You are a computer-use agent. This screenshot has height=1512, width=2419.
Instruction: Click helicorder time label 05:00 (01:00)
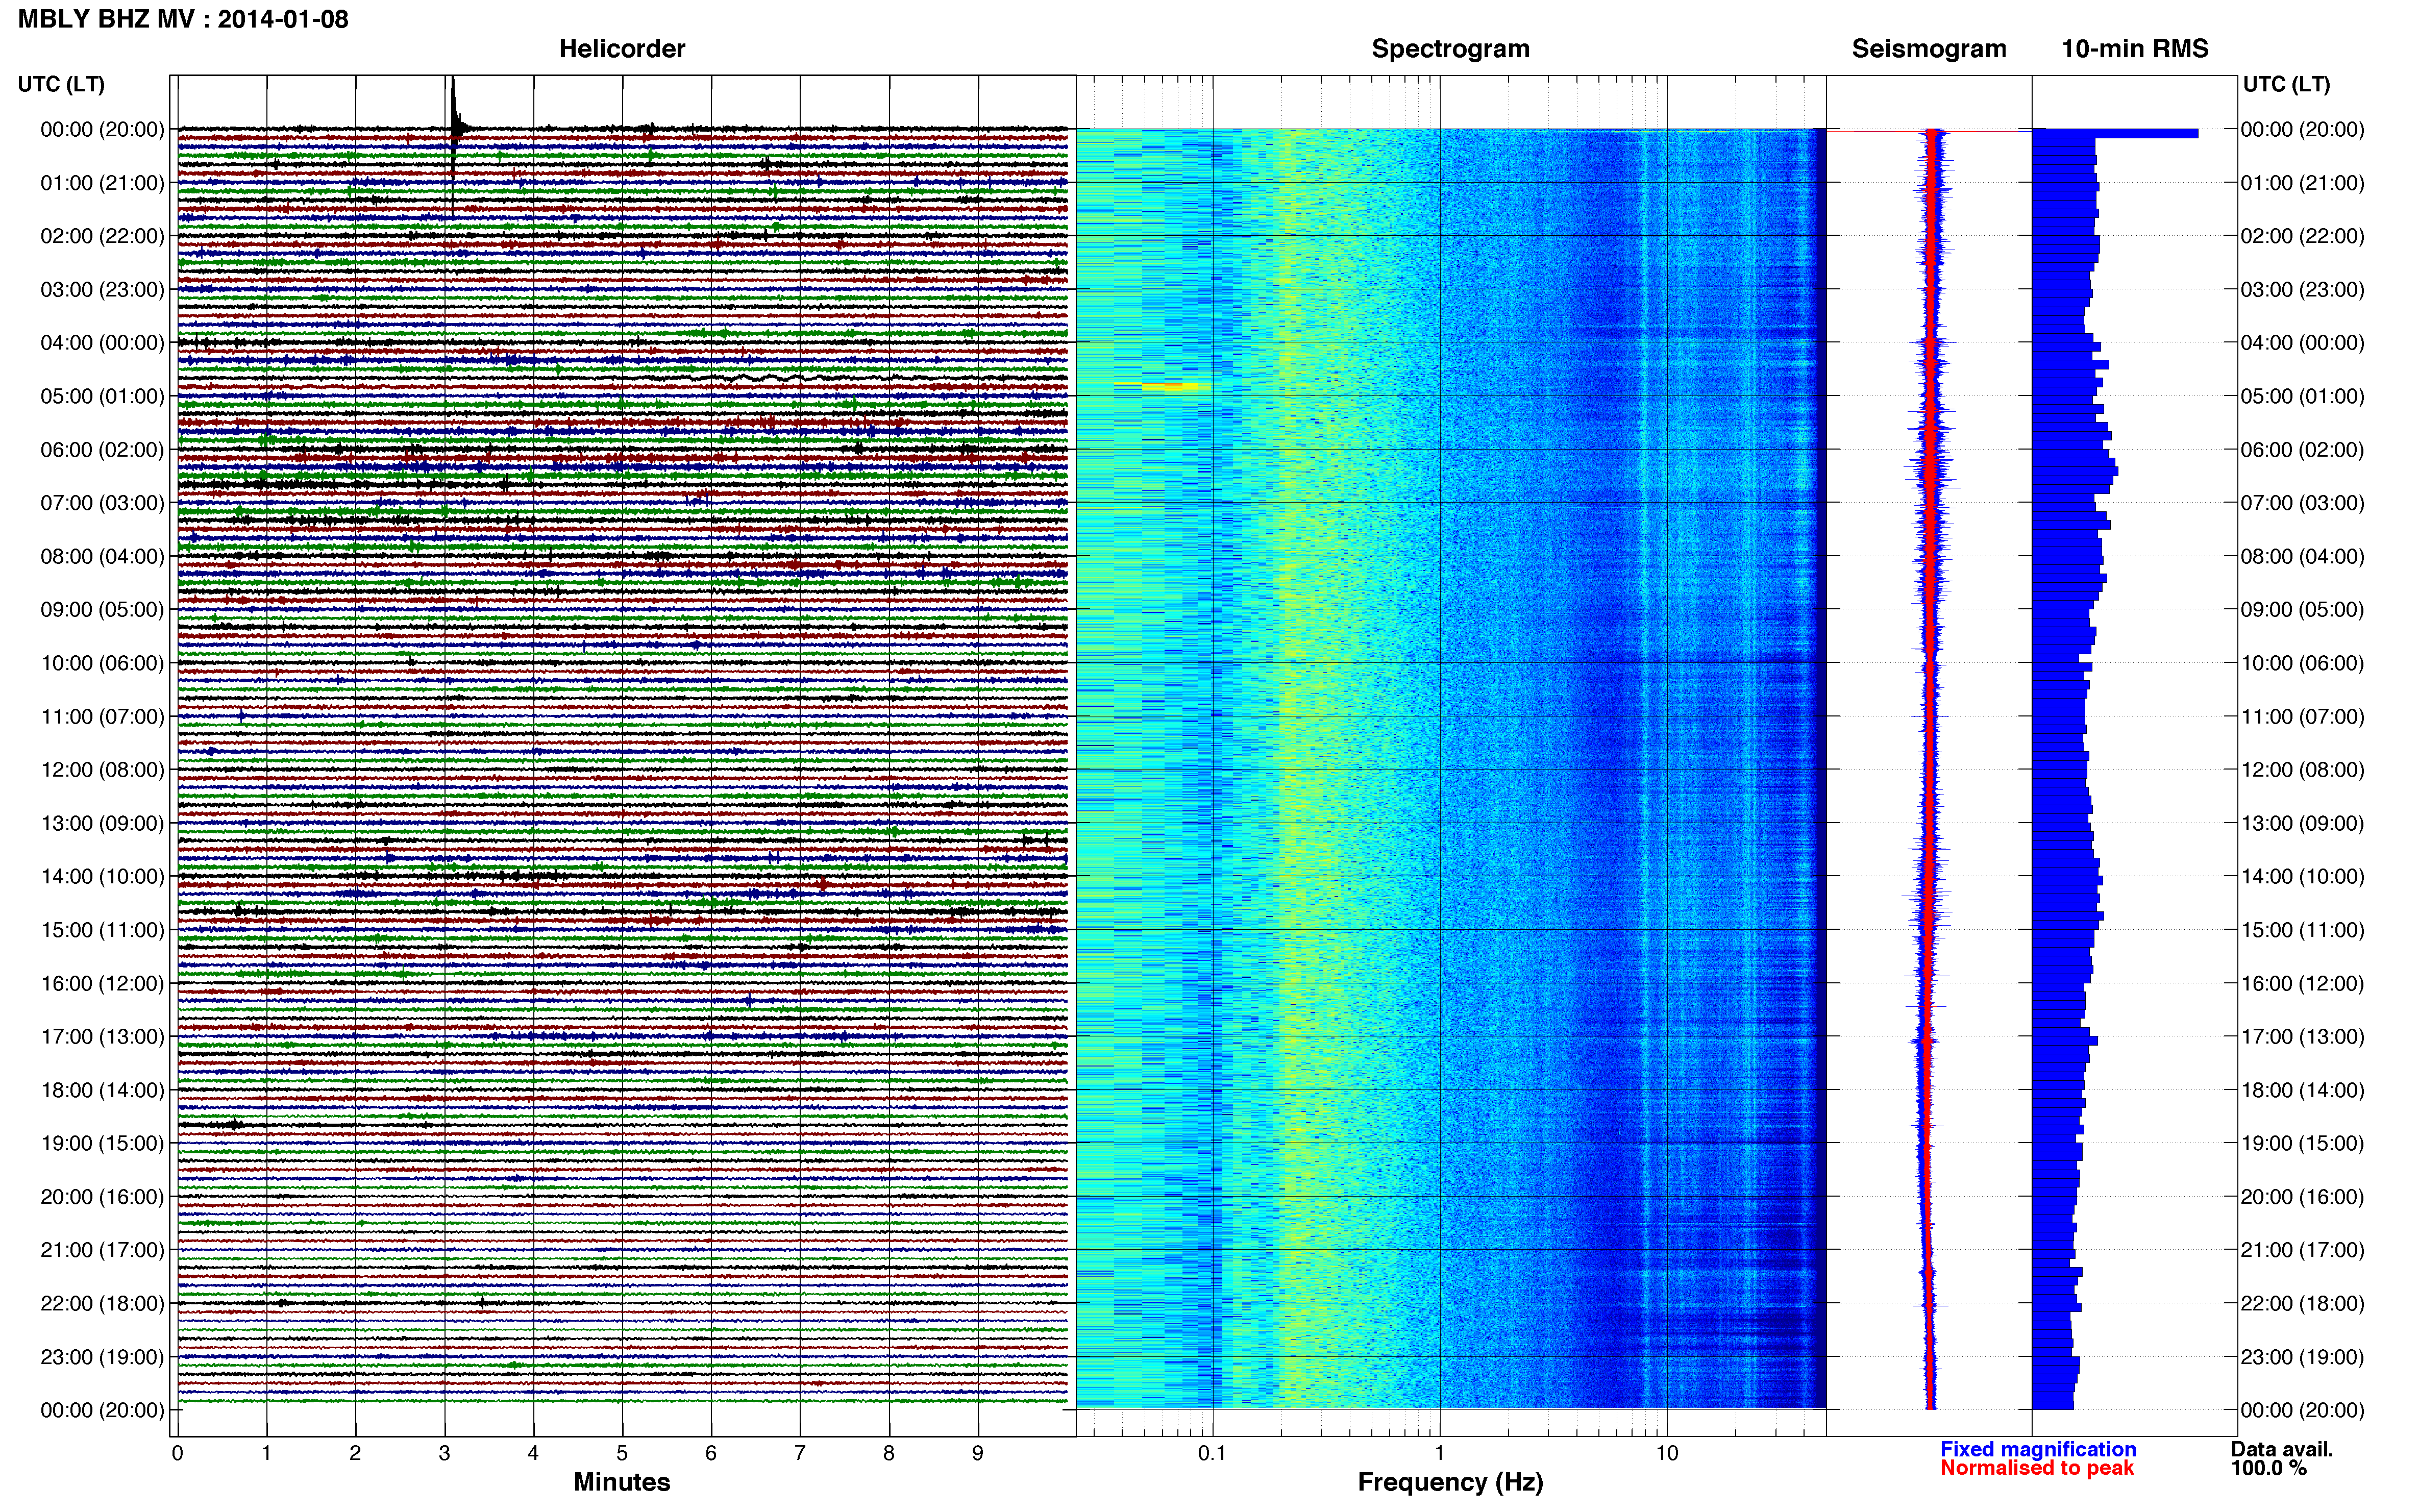[x=102, y=396]
